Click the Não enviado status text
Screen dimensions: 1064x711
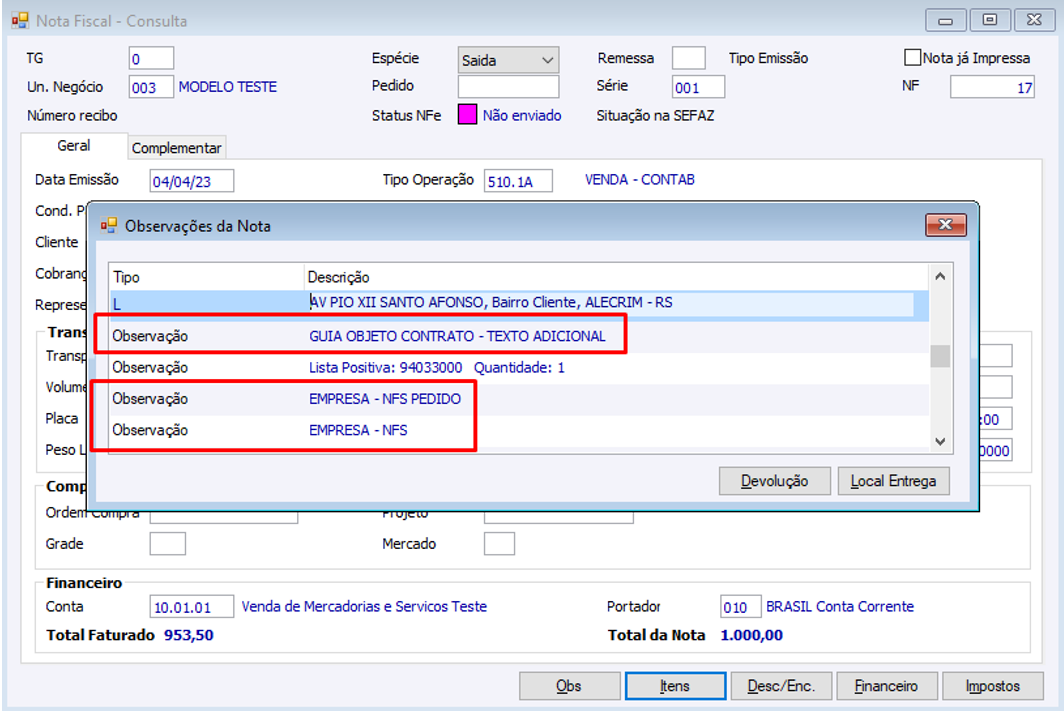[522, 115]
